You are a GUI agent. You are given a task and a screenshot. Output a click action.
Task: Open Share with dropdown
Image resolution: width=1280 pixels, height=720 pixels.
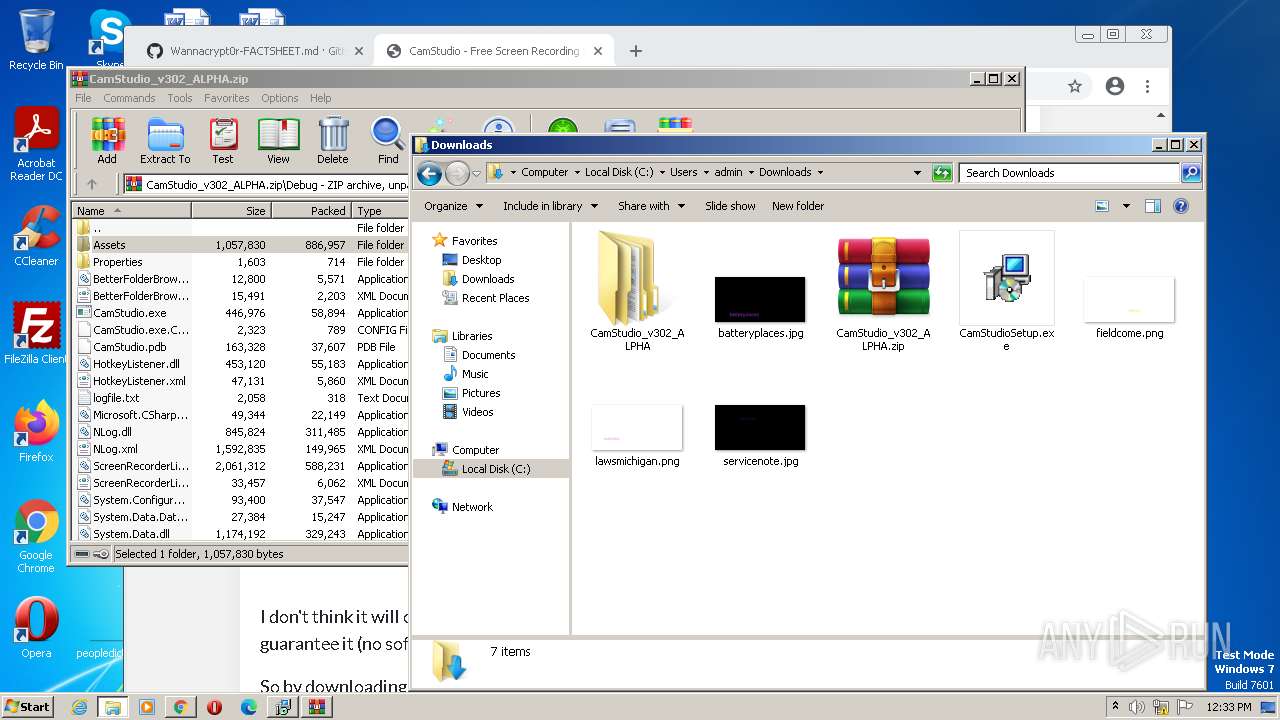tap(651, 206)
